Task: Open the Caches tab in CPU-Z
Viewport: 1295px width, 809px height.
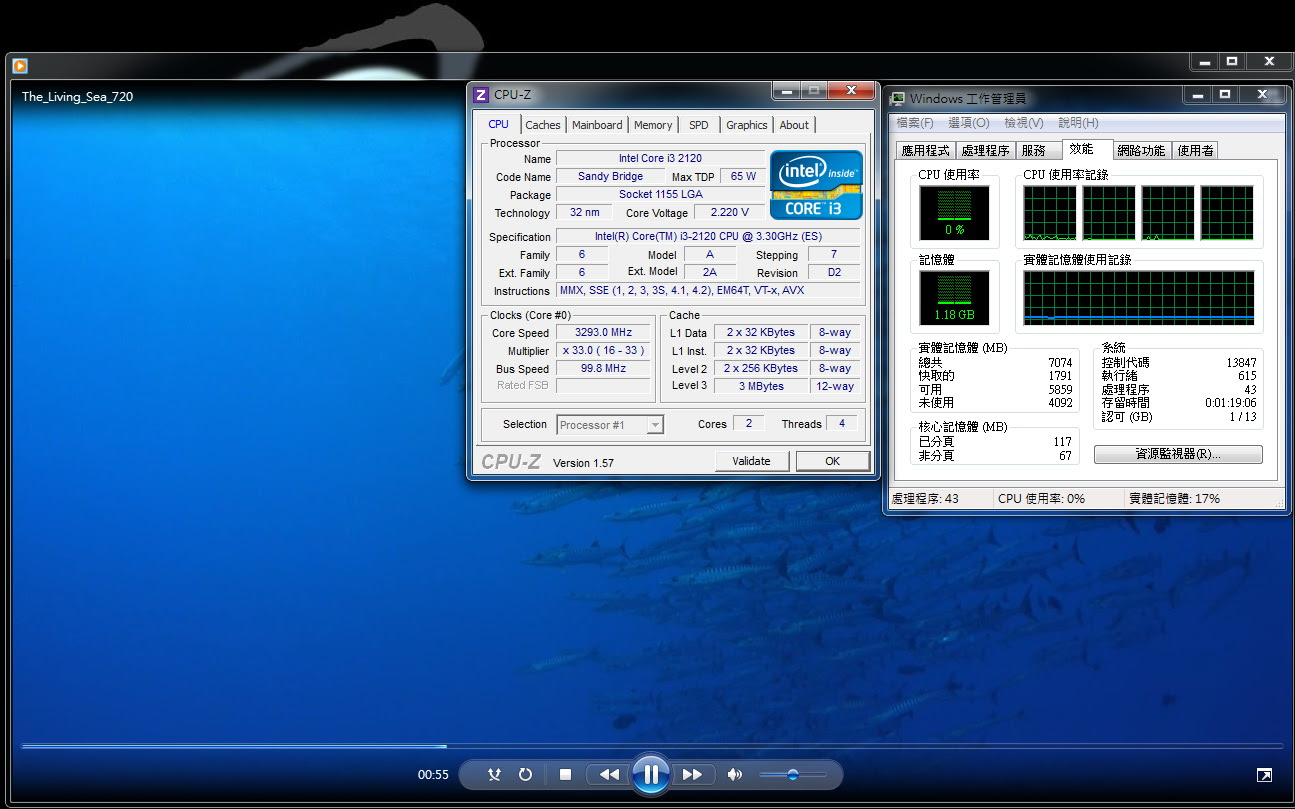Action: point(543,125)
